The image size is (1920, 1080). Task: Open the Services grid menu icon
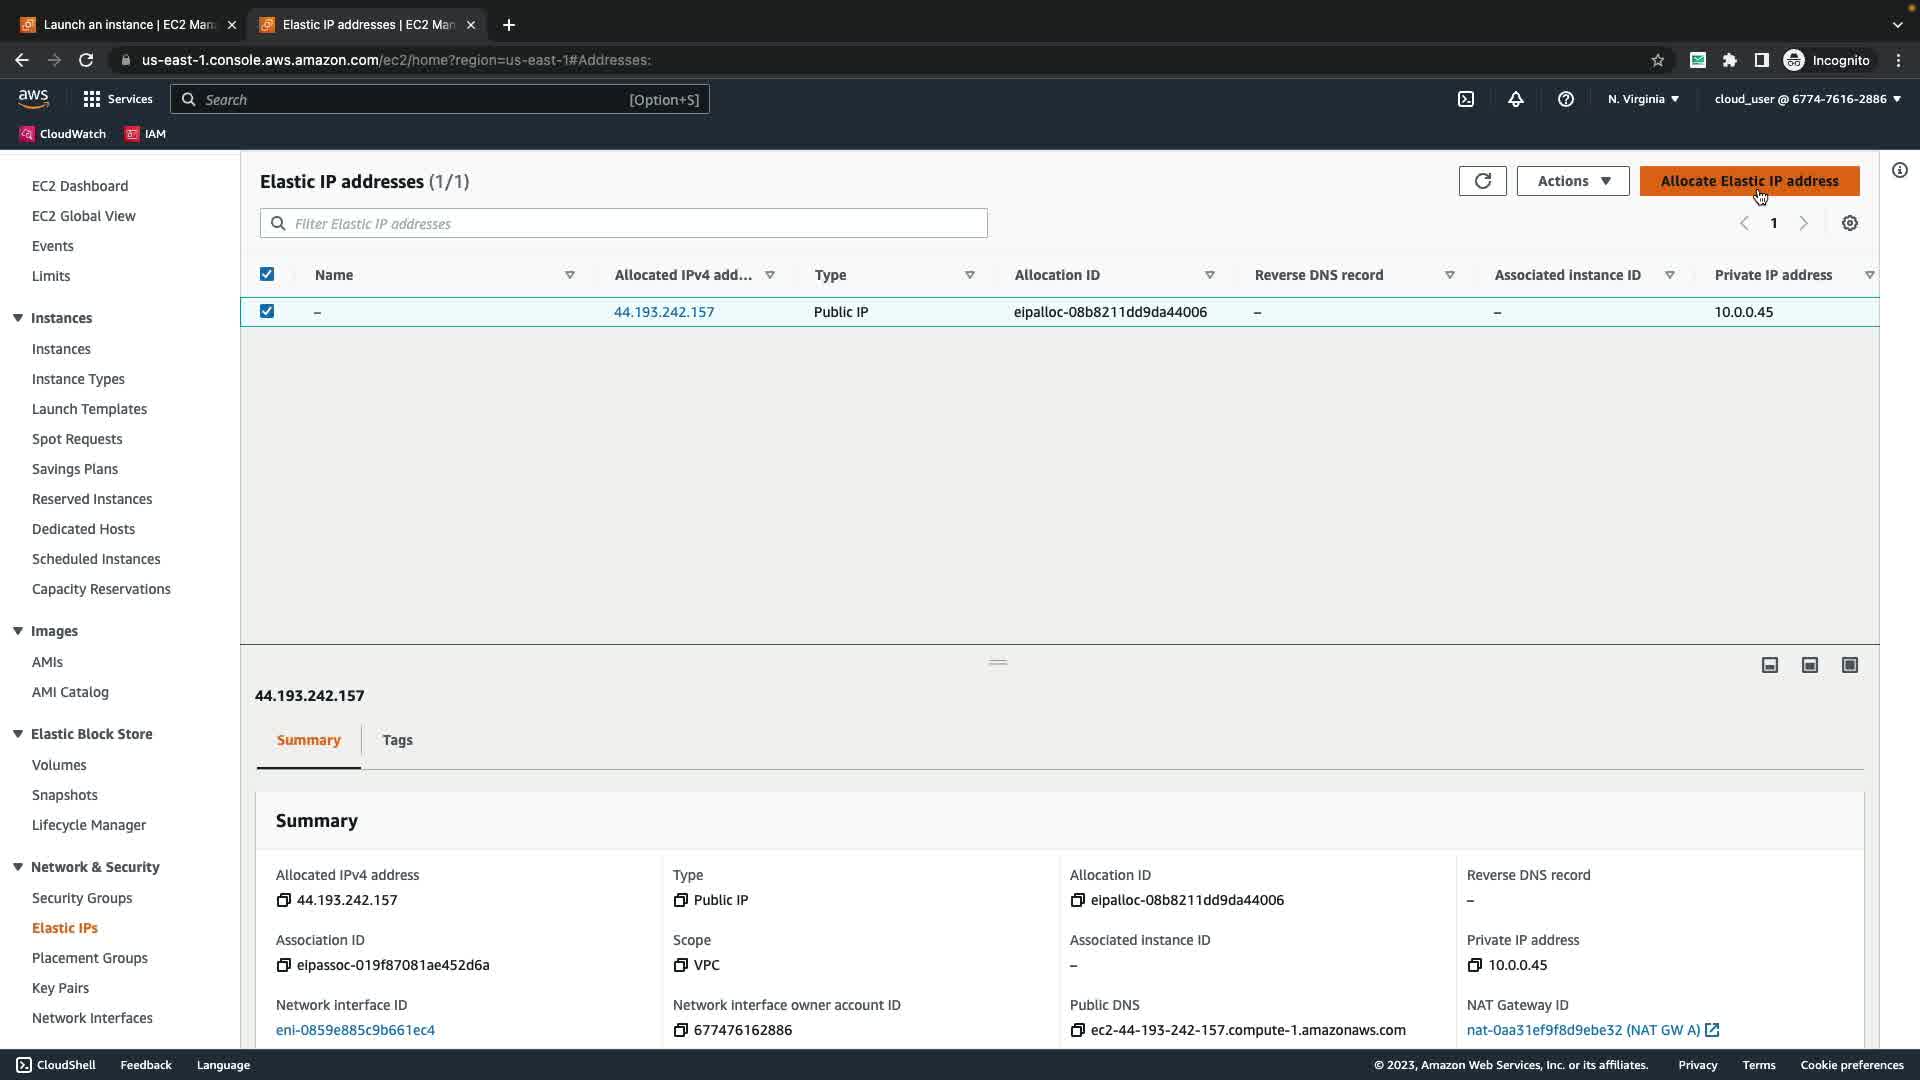pos(92,99)
